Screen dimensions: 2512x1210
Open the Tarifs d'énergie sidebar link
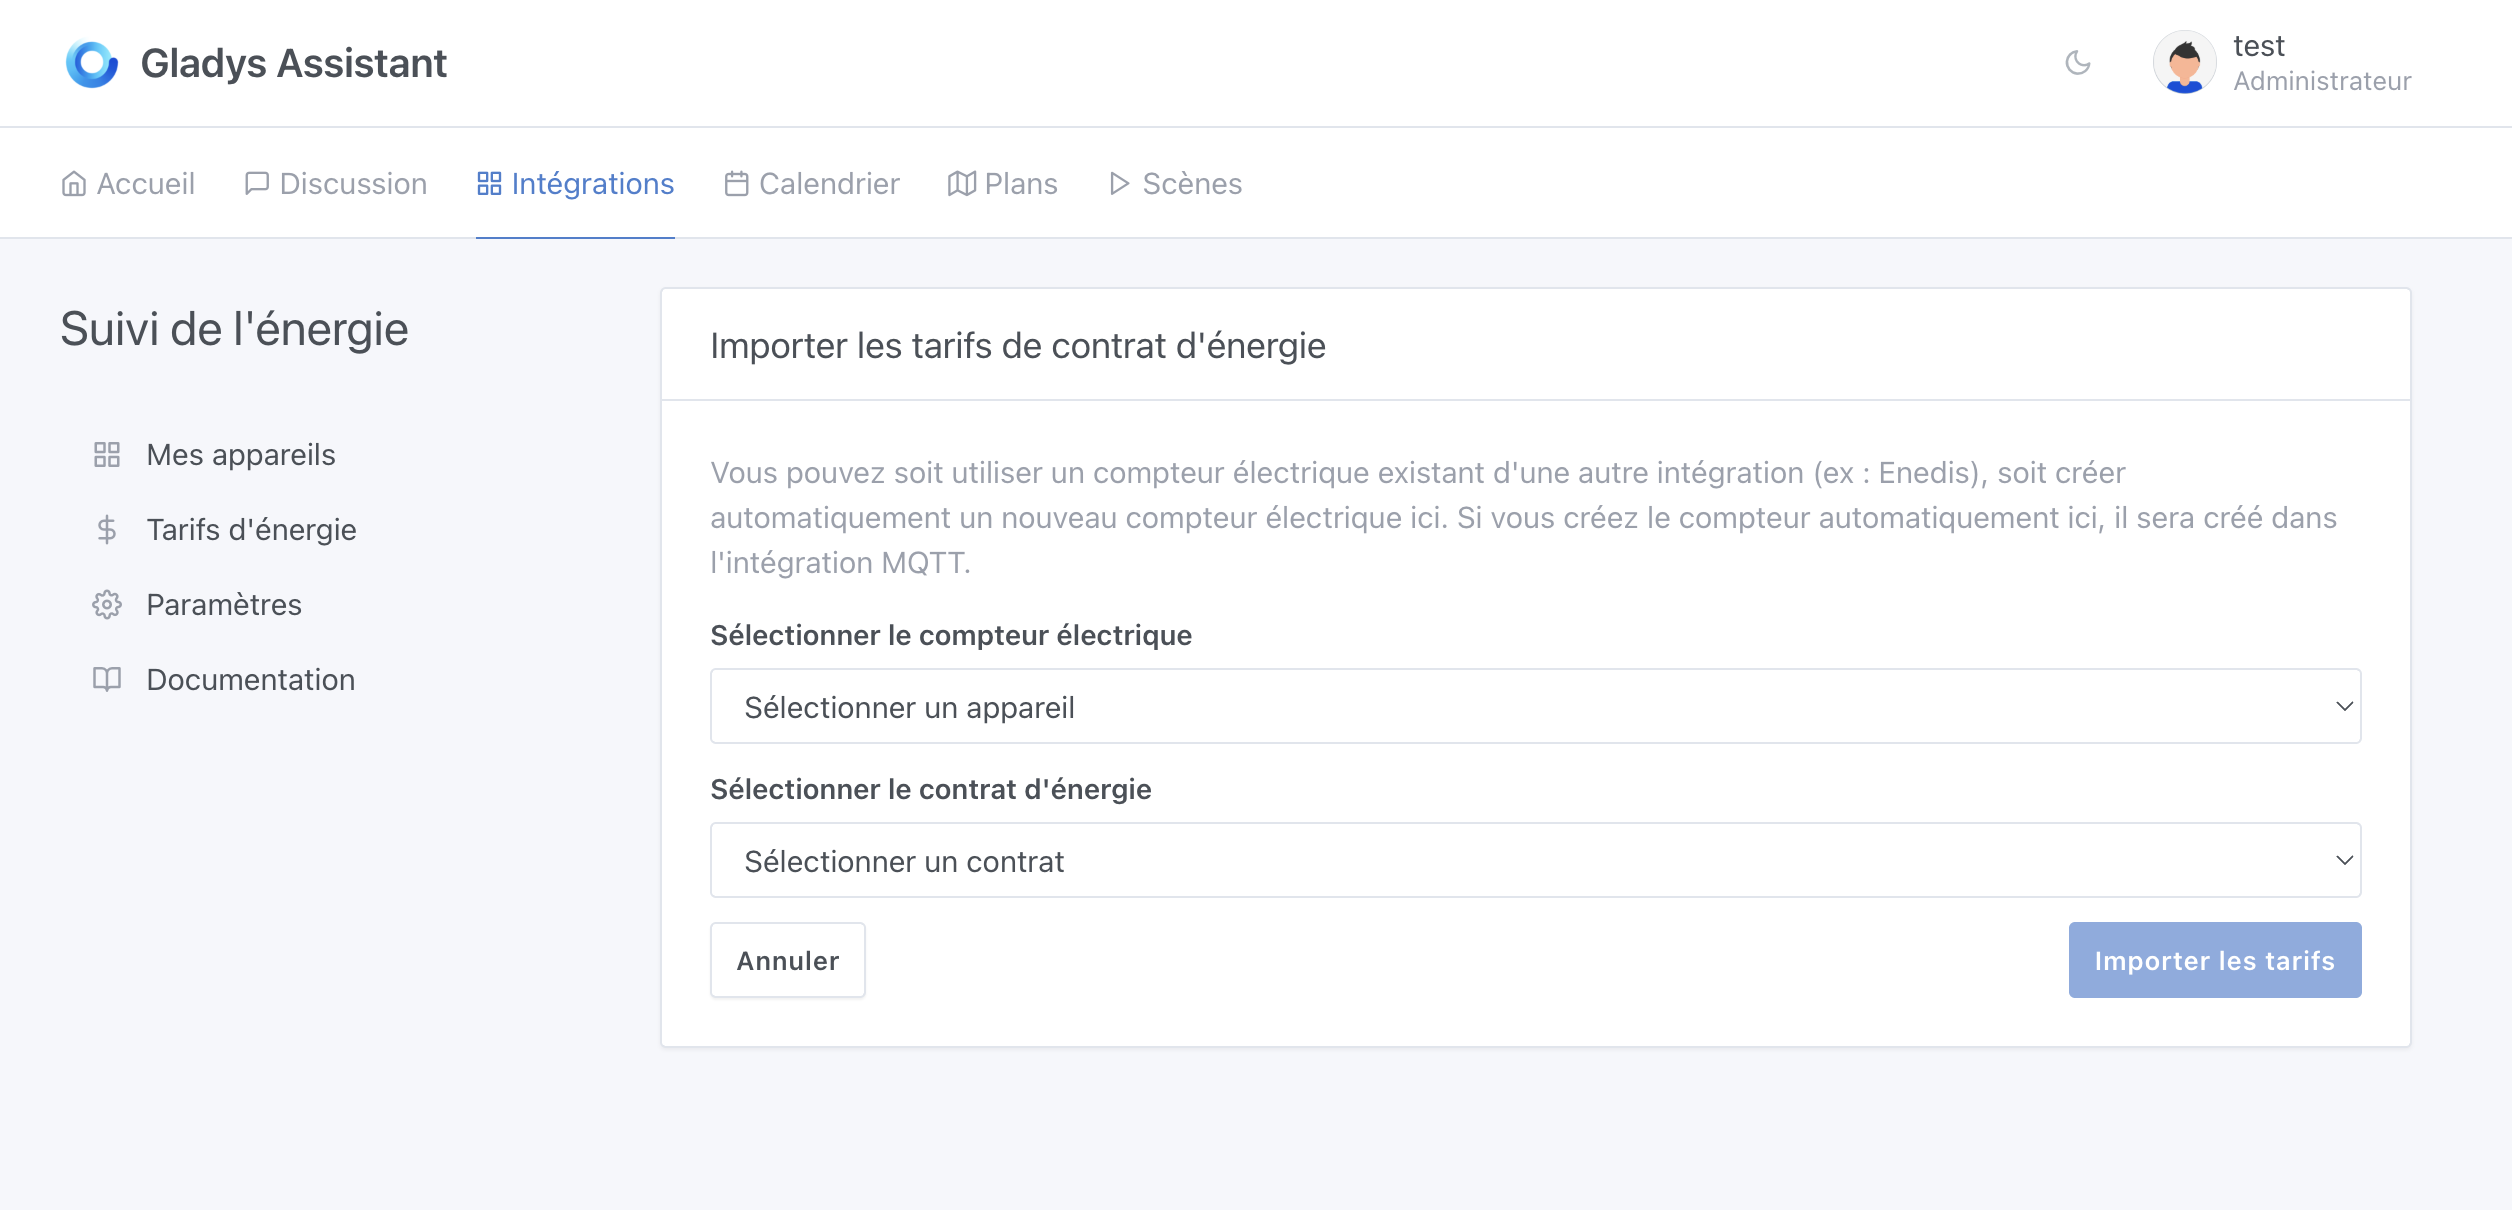pyautogui.click(x=251, y=530)
